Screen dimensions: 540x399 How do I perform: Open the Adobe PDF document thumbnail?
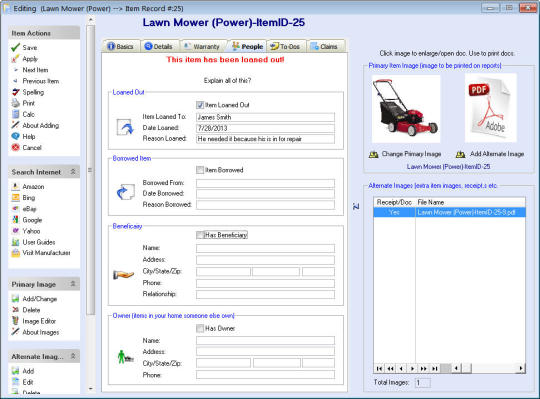tap(491, 108)
